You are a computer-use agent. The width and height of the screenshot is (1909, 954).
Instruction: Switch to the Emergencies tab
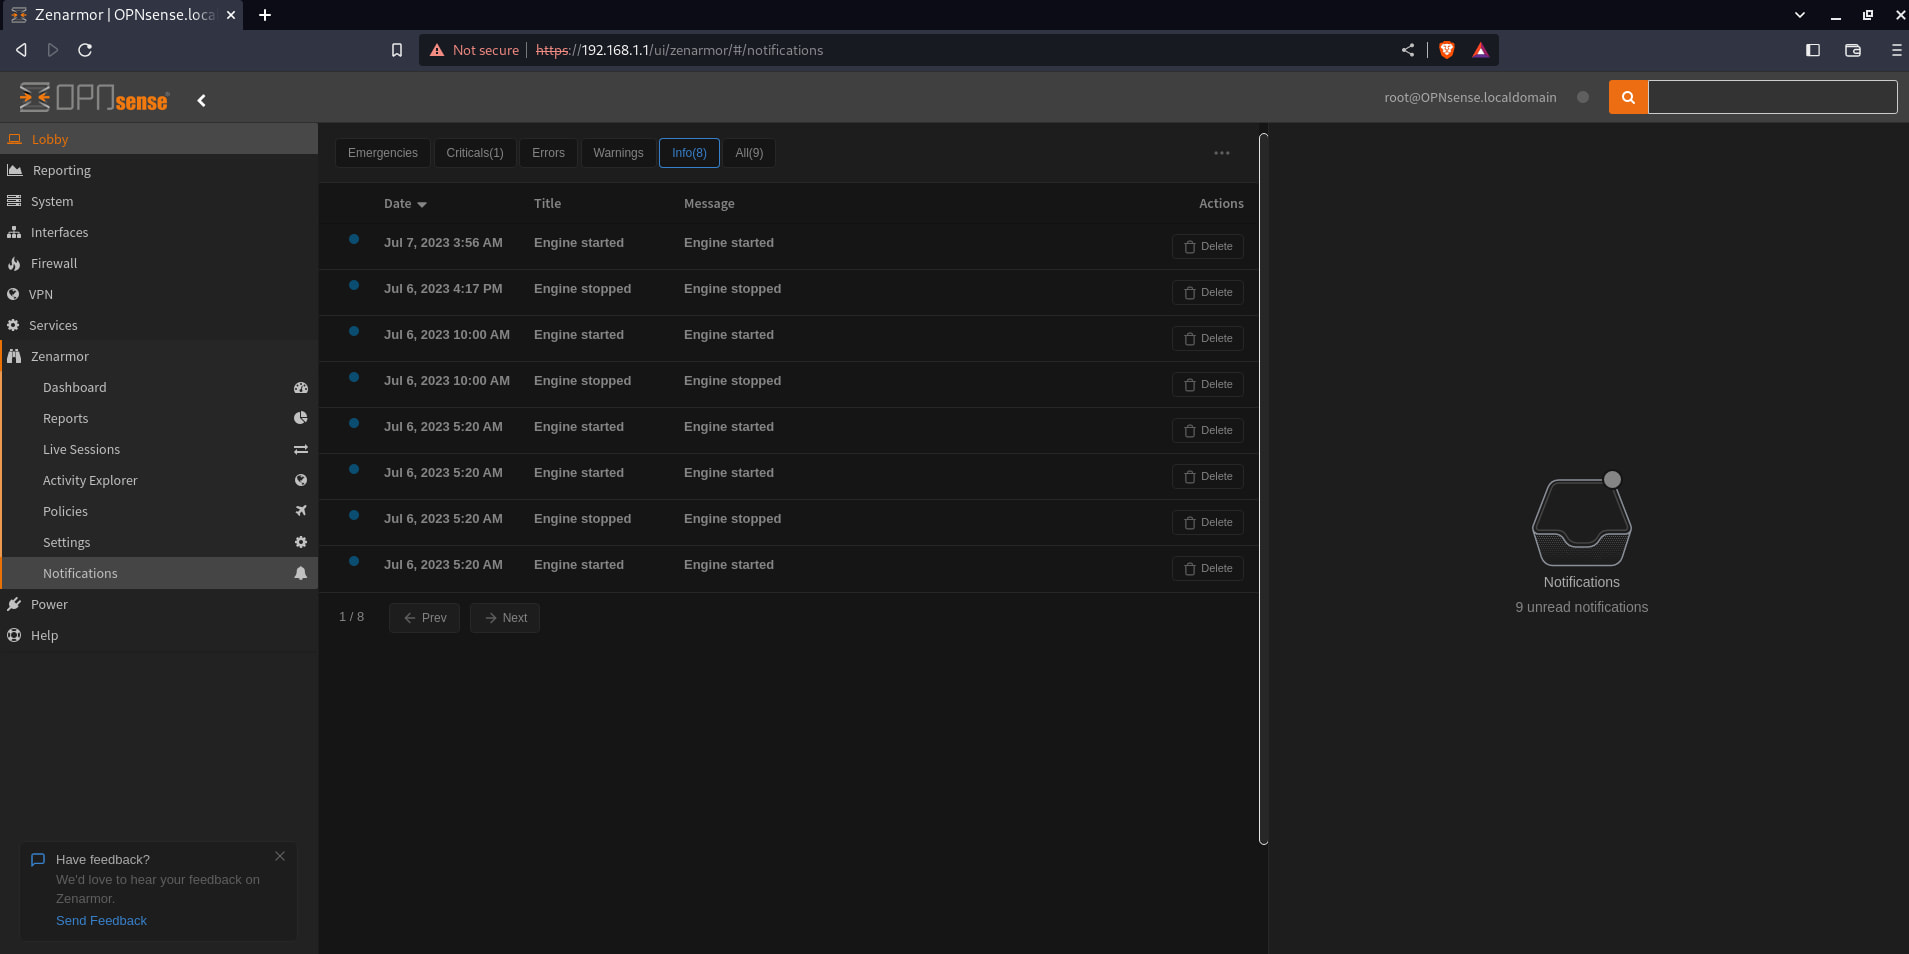click(383, 153)
